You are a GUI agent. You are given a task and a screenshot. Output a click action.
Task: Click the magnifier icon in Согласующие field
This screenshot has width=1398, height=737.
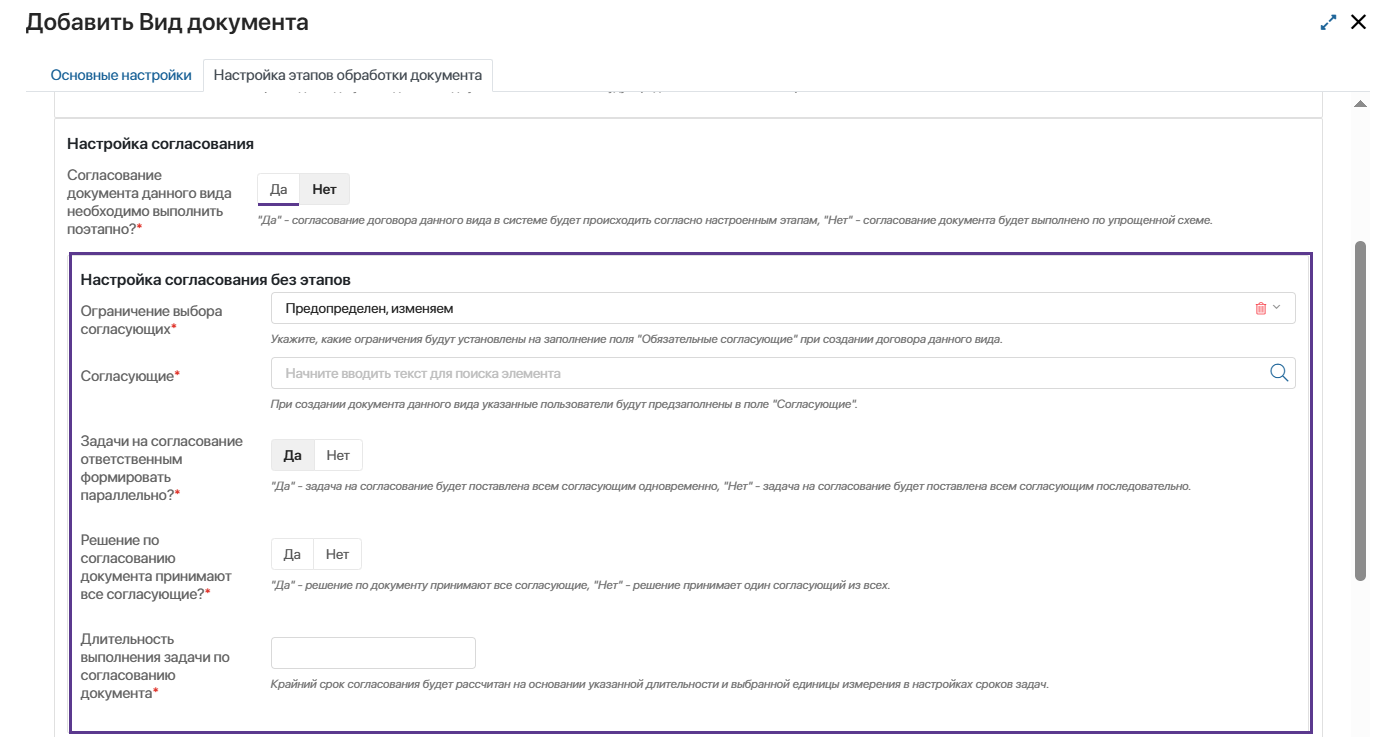pos(1279,373)
